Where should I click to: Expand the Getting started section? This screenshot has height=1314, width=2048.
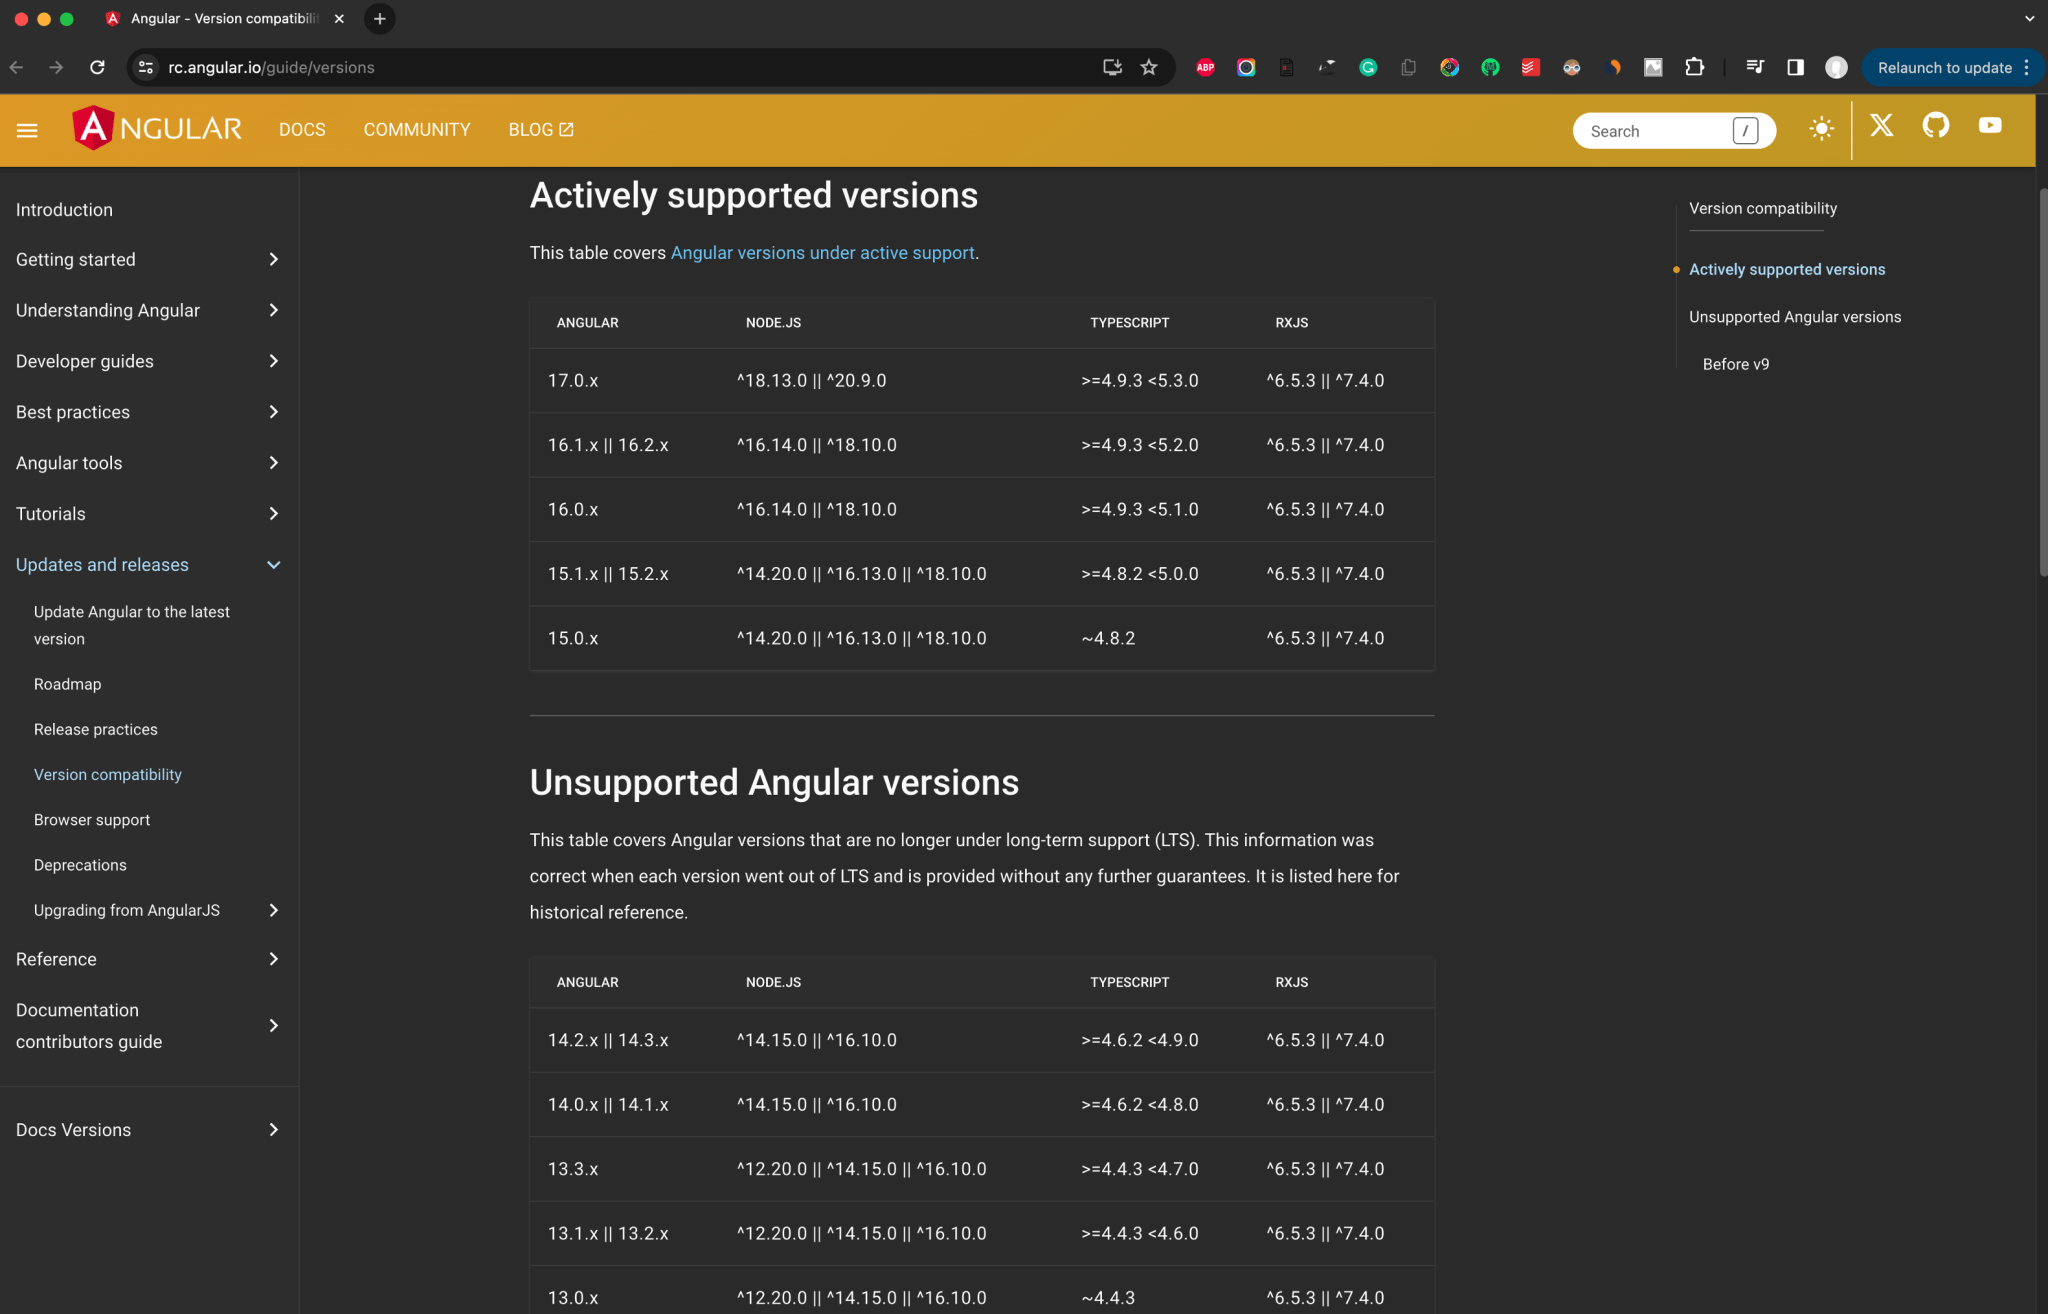pyautogui.click(x=273, y=260)
